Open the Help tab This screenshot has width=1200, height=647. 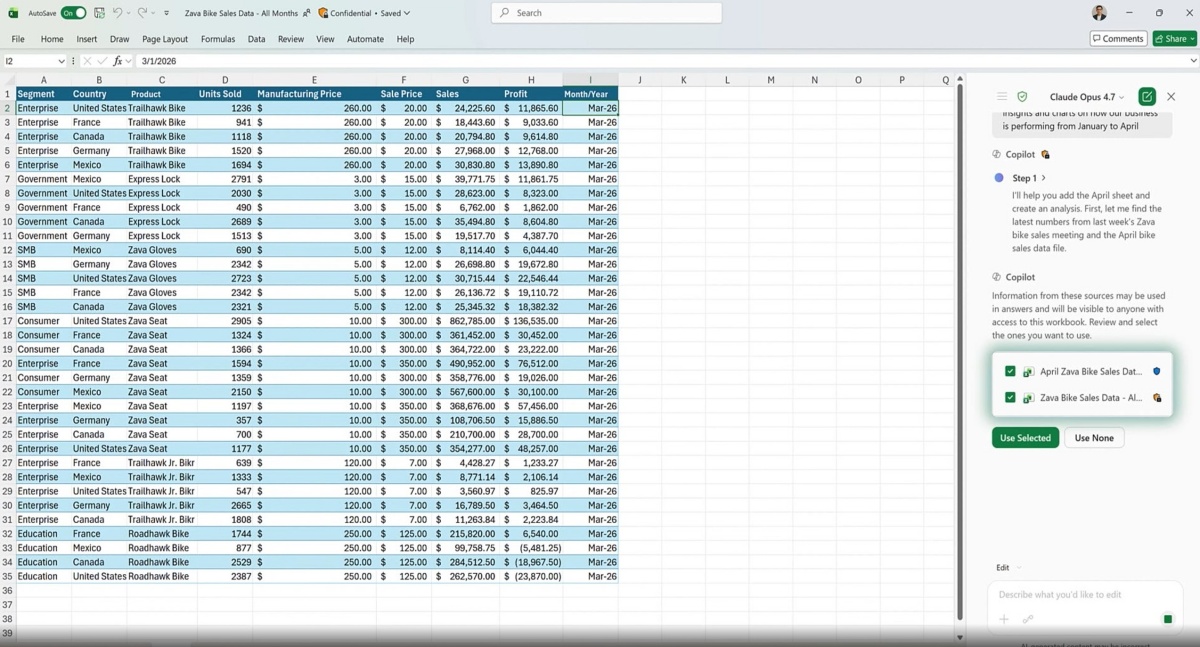pos(405,39)
